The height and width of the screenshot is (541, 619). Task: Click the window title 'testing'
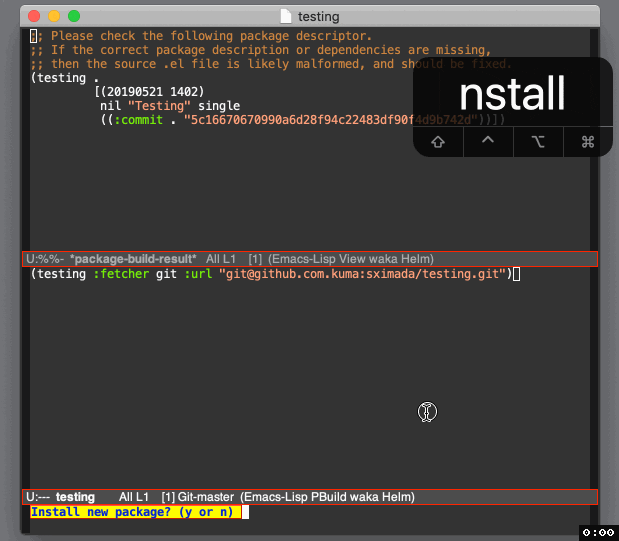point(319,17)
